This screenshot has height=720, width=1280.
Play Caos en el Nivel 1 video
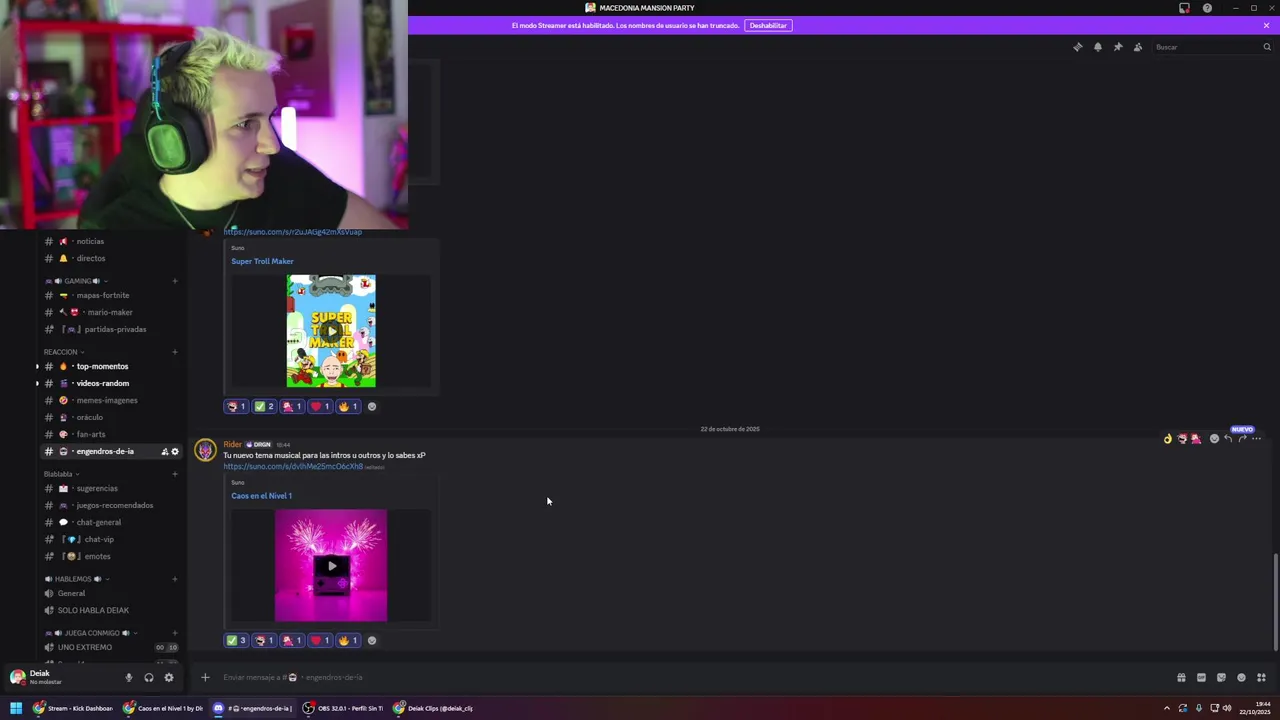coord(331,566)
